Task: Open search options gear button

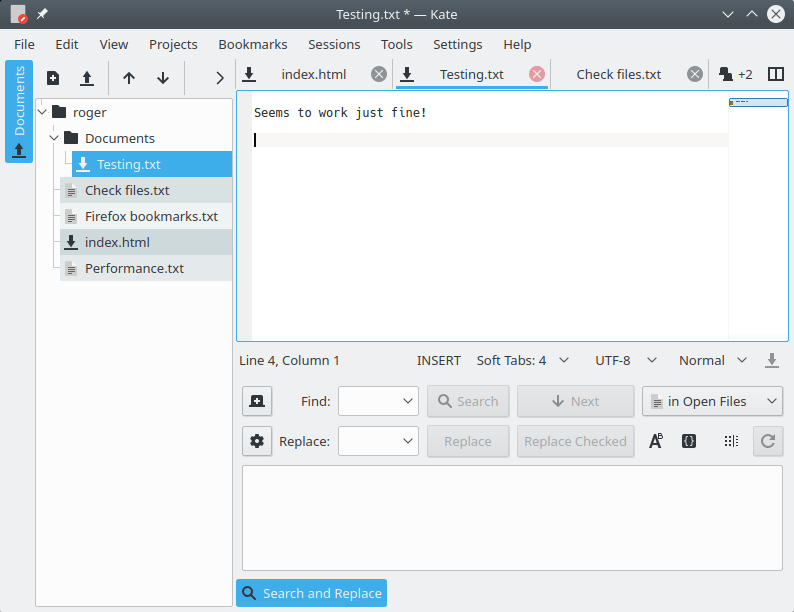Action: [x=257, y=441]
